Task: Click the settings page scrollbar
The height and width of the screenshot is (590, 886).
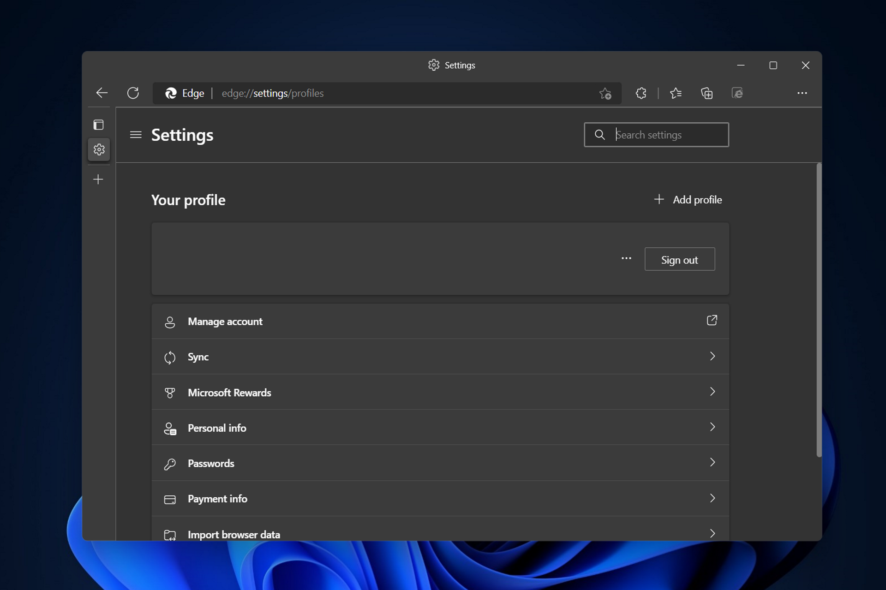Action: pos(819,310)
